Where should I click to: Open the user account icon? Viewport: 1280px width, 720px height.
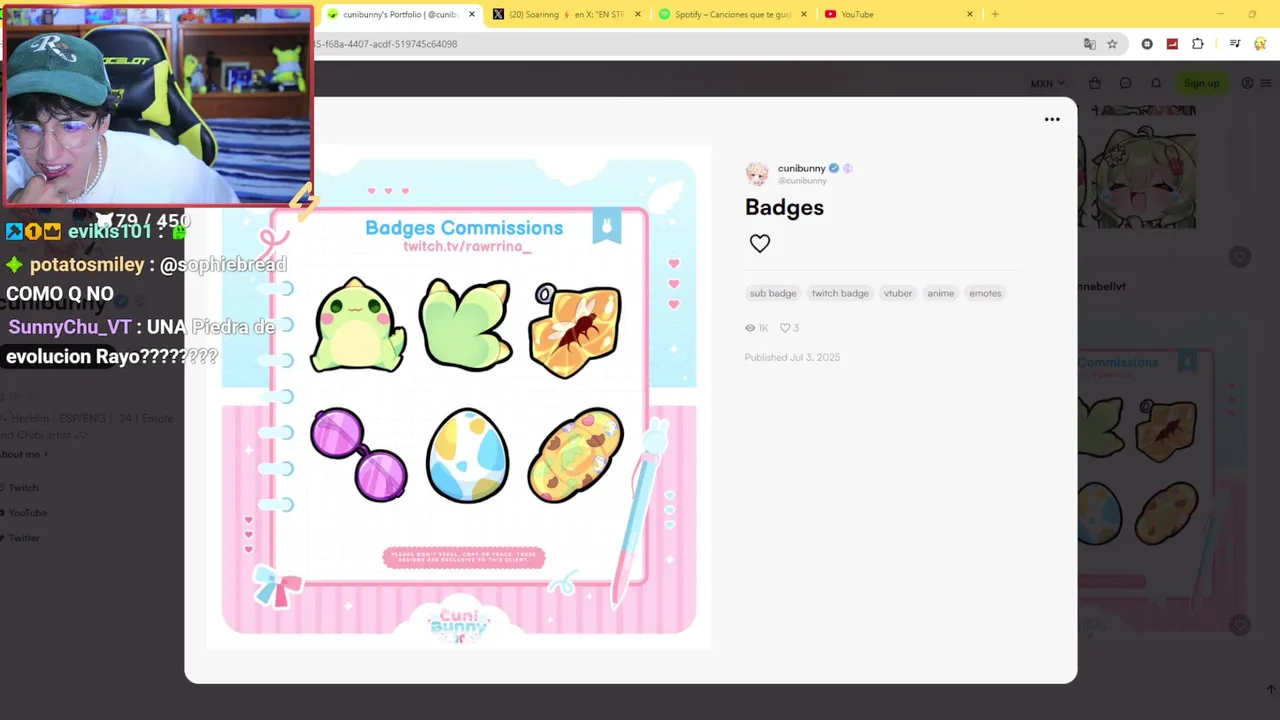(x=1247, y=83)
